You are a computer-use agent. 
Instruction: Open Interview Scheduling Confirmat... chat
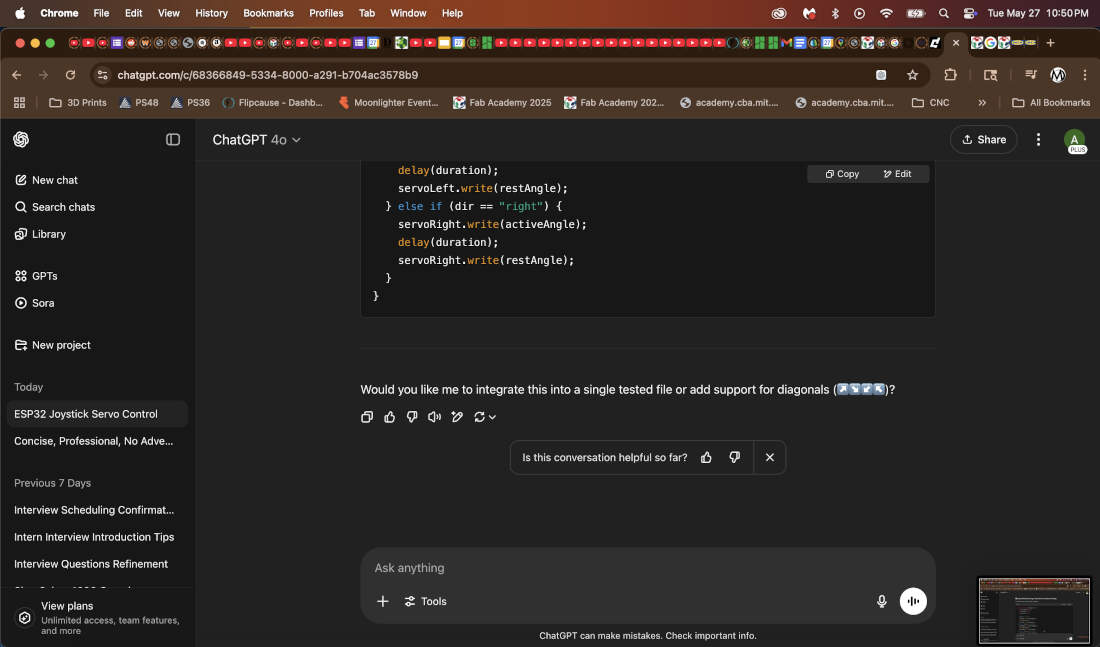click(x=97, y=510)
